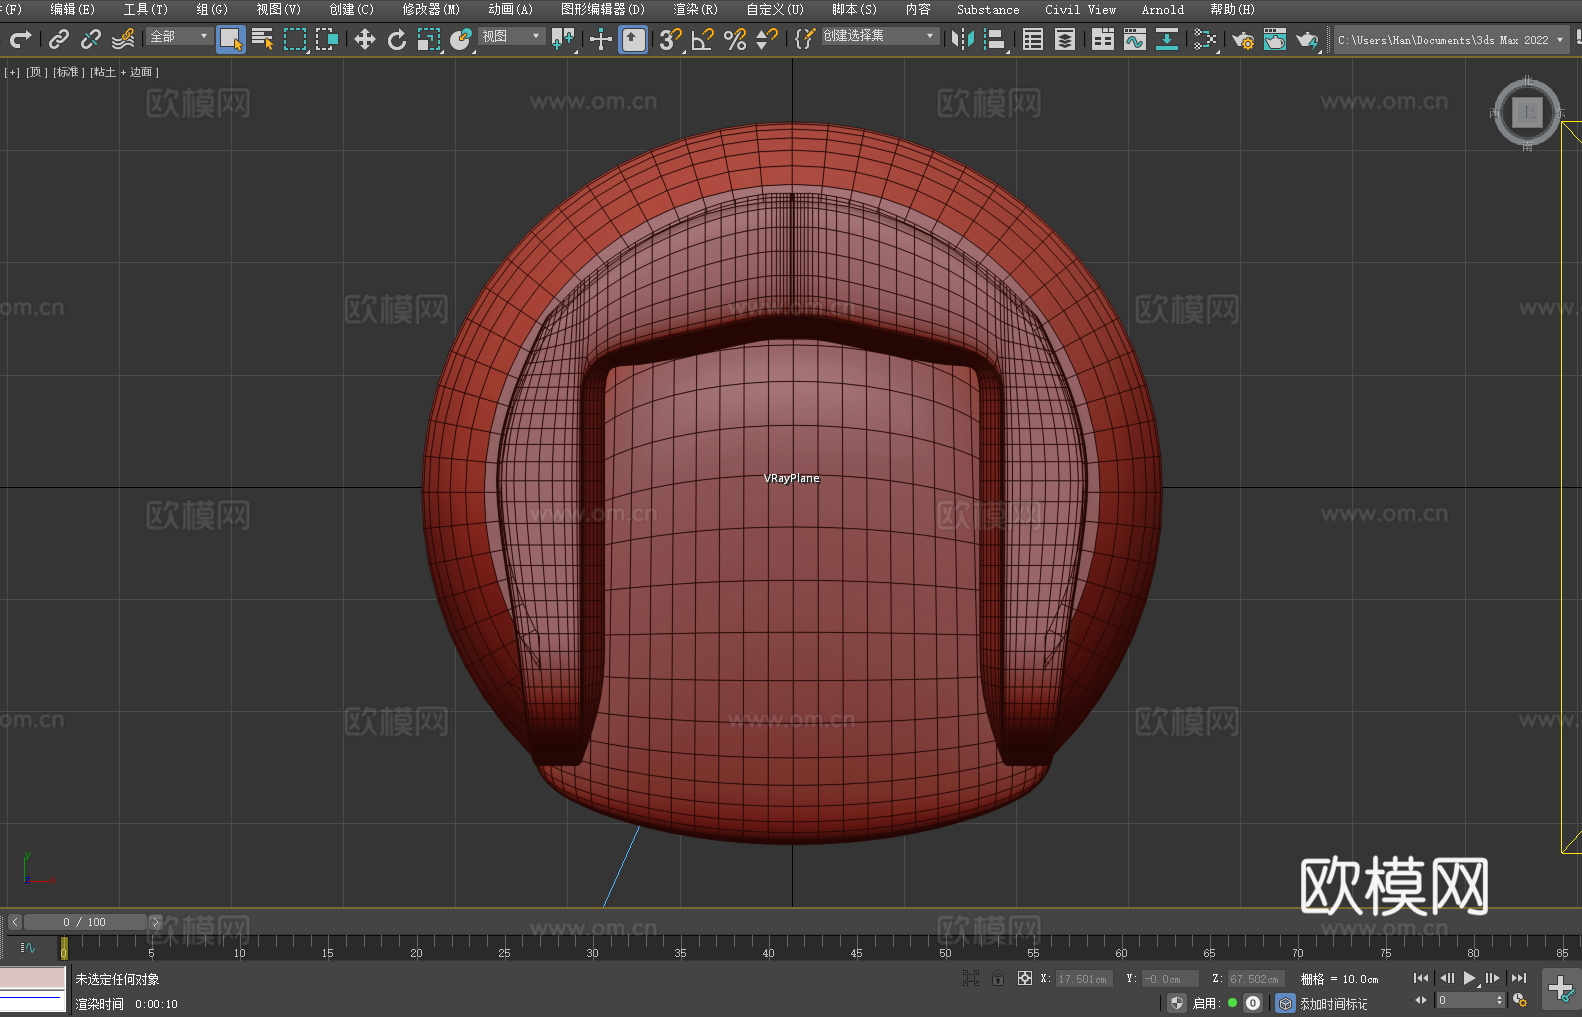
Task: Open the Civil View menu
Action: 1080,9
